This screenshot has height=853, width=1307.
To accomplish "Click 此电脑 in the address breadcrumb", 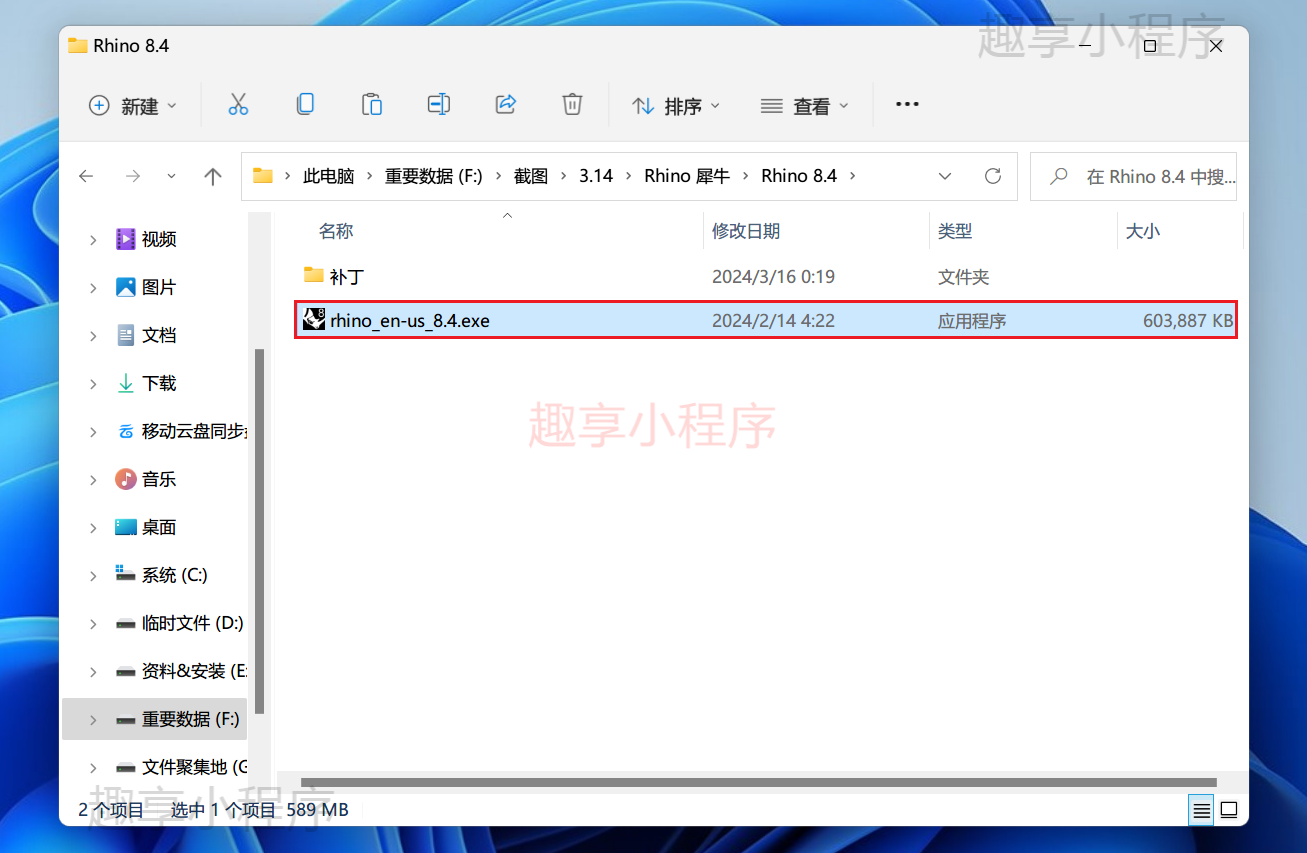I will pyautogui.click(x=329, y=176).
